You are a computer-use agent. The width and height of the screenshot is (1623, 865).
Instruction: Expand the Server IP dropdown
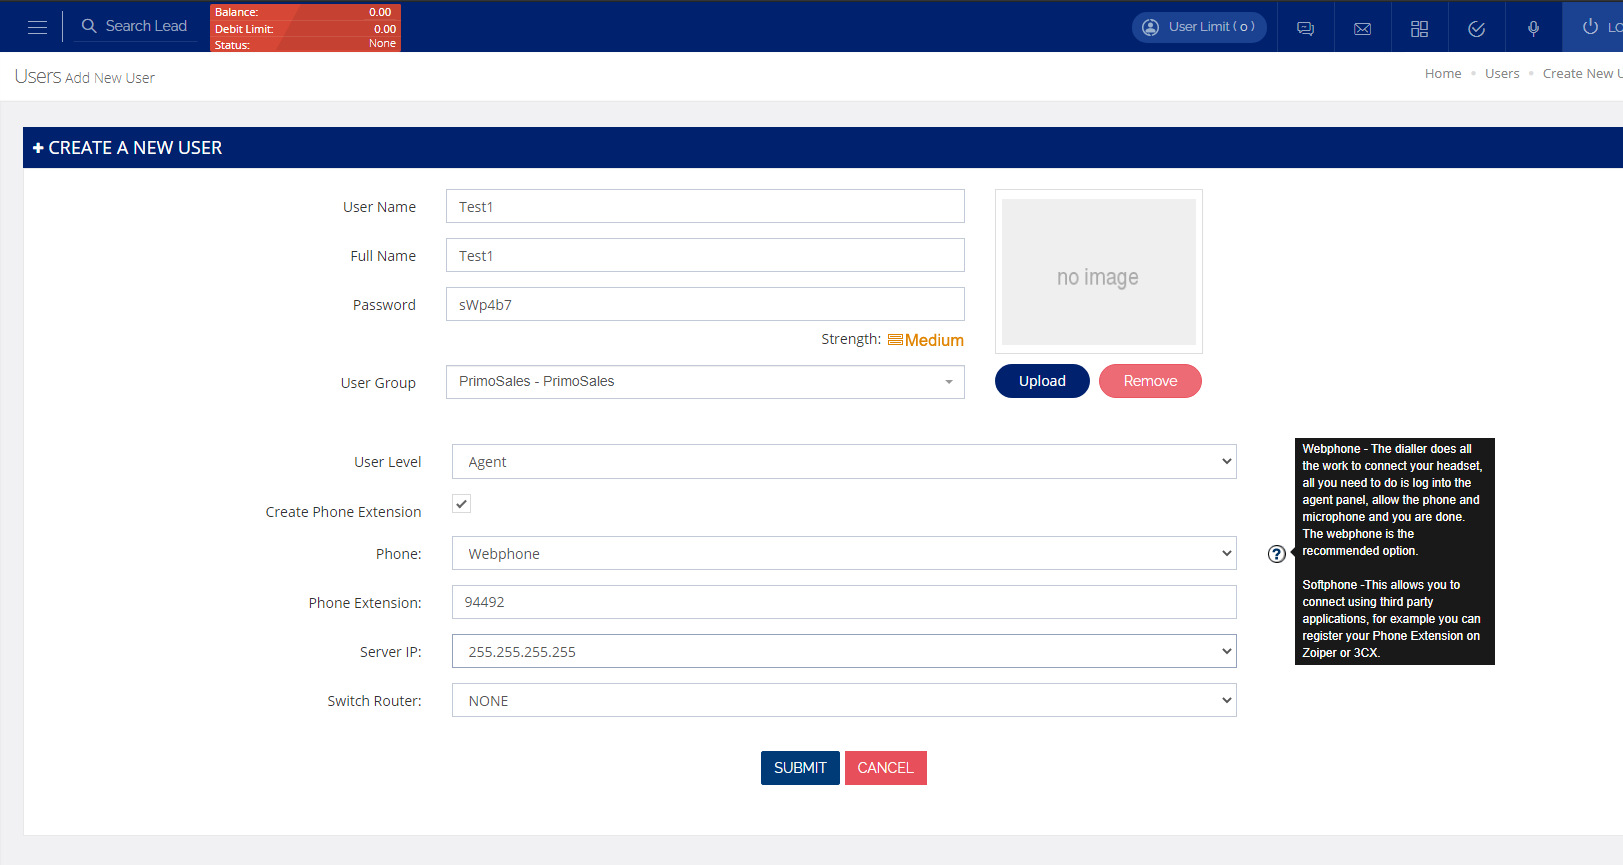(x=843, y=652)
